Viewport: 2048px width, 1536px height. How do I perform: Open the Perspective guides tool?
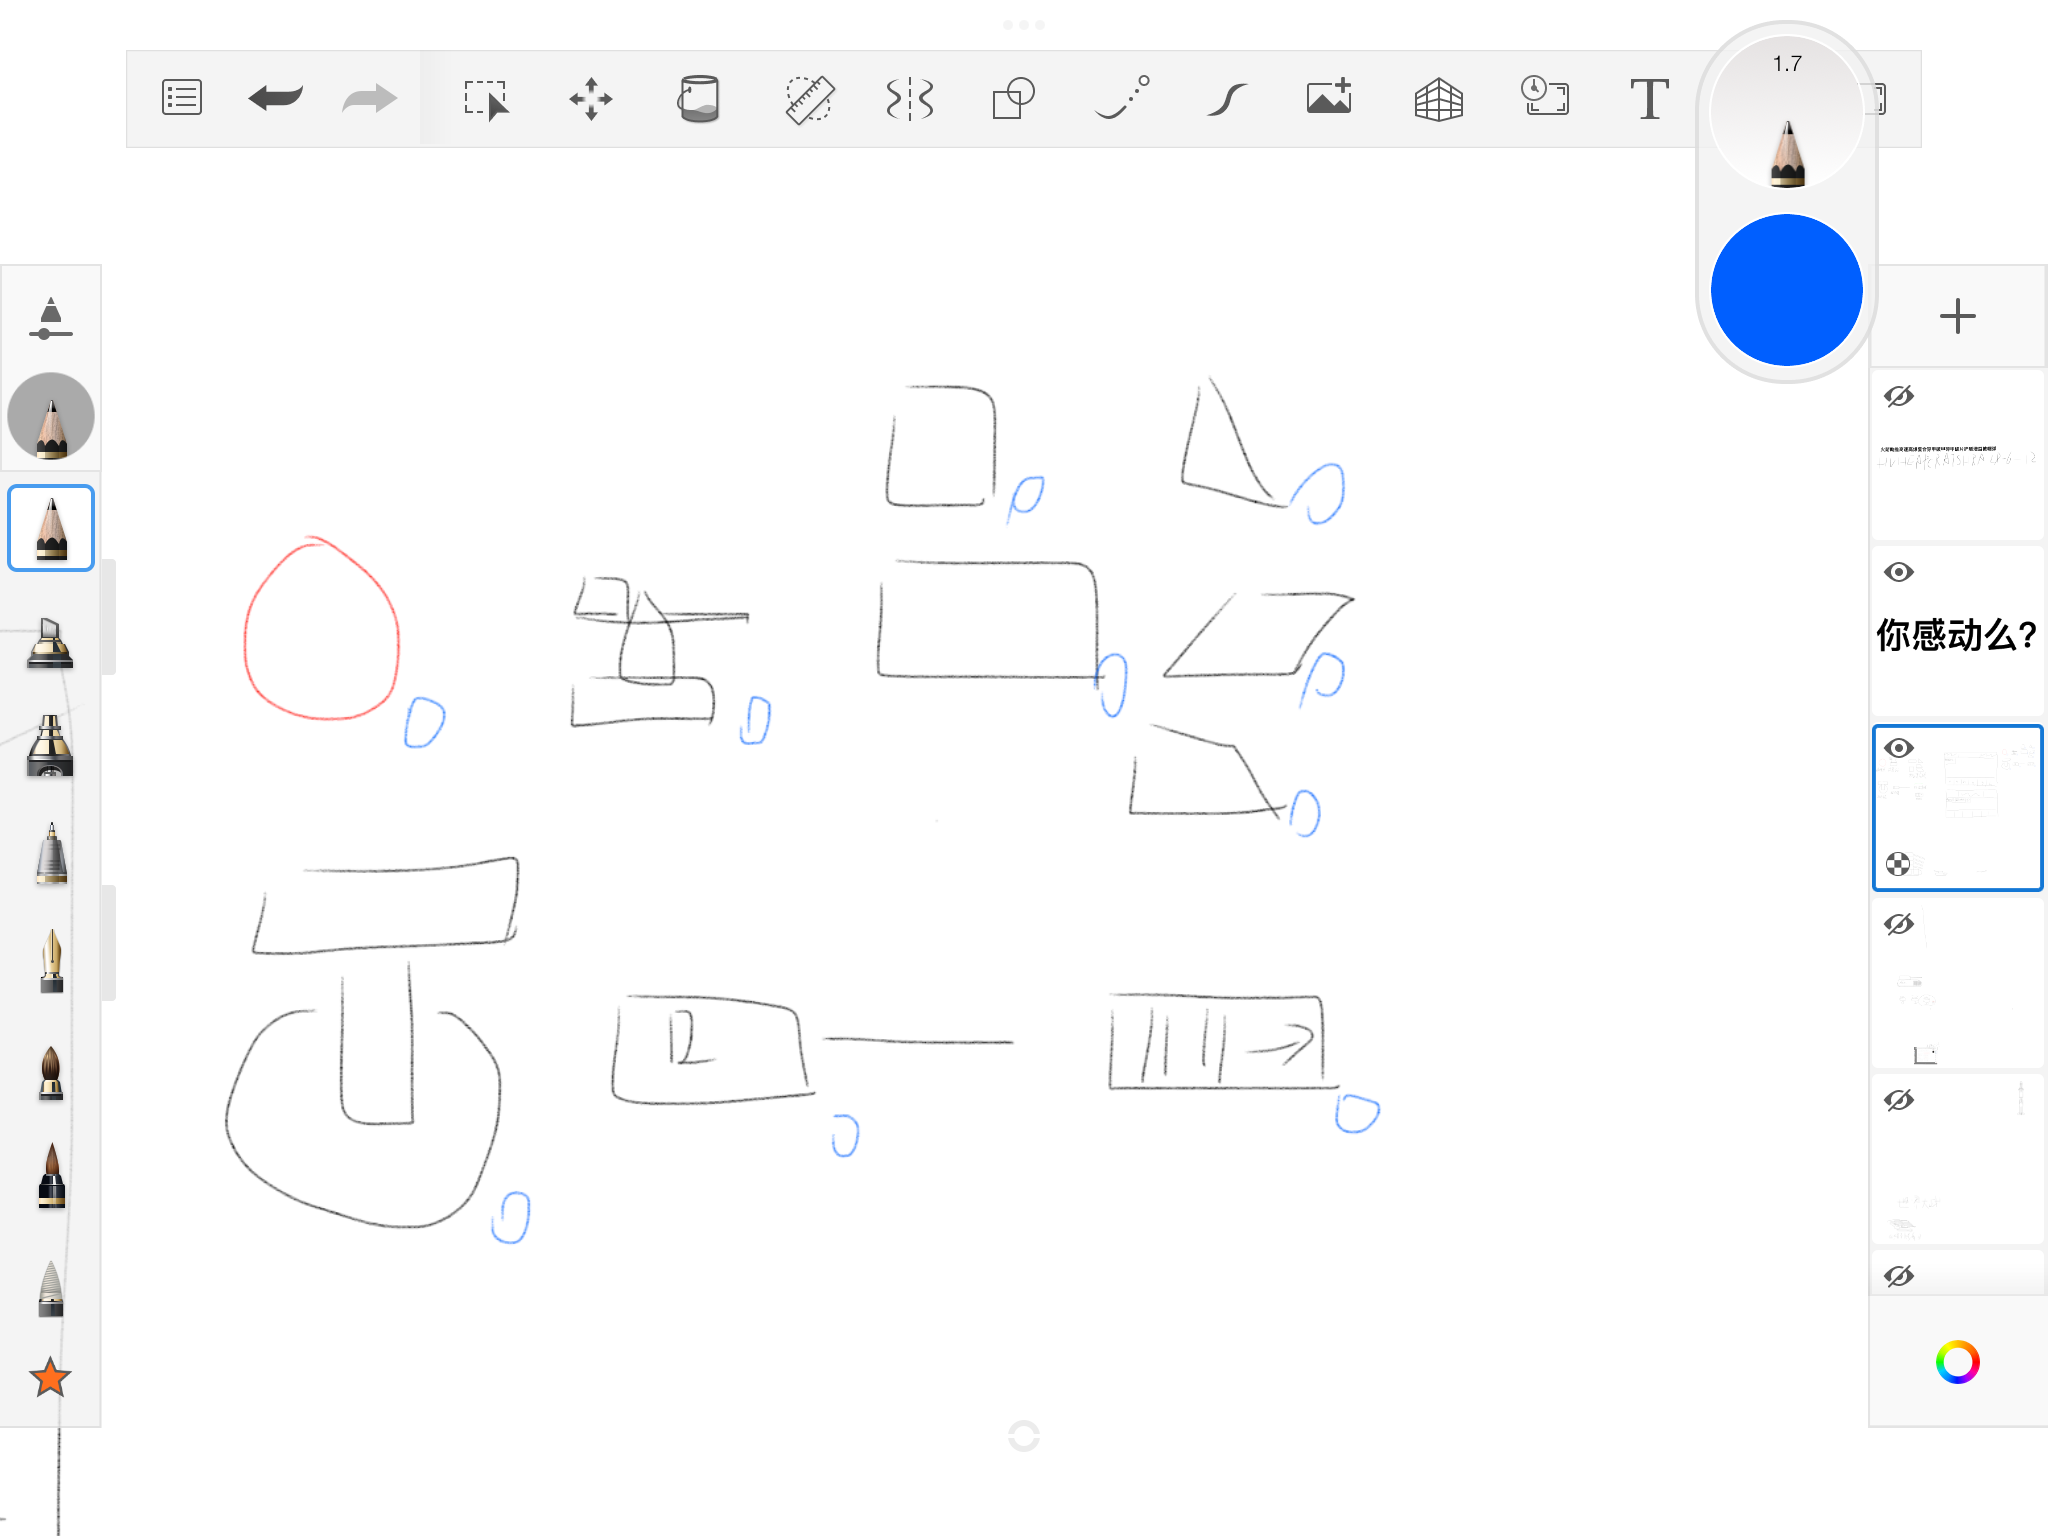tap(1438, 99)
